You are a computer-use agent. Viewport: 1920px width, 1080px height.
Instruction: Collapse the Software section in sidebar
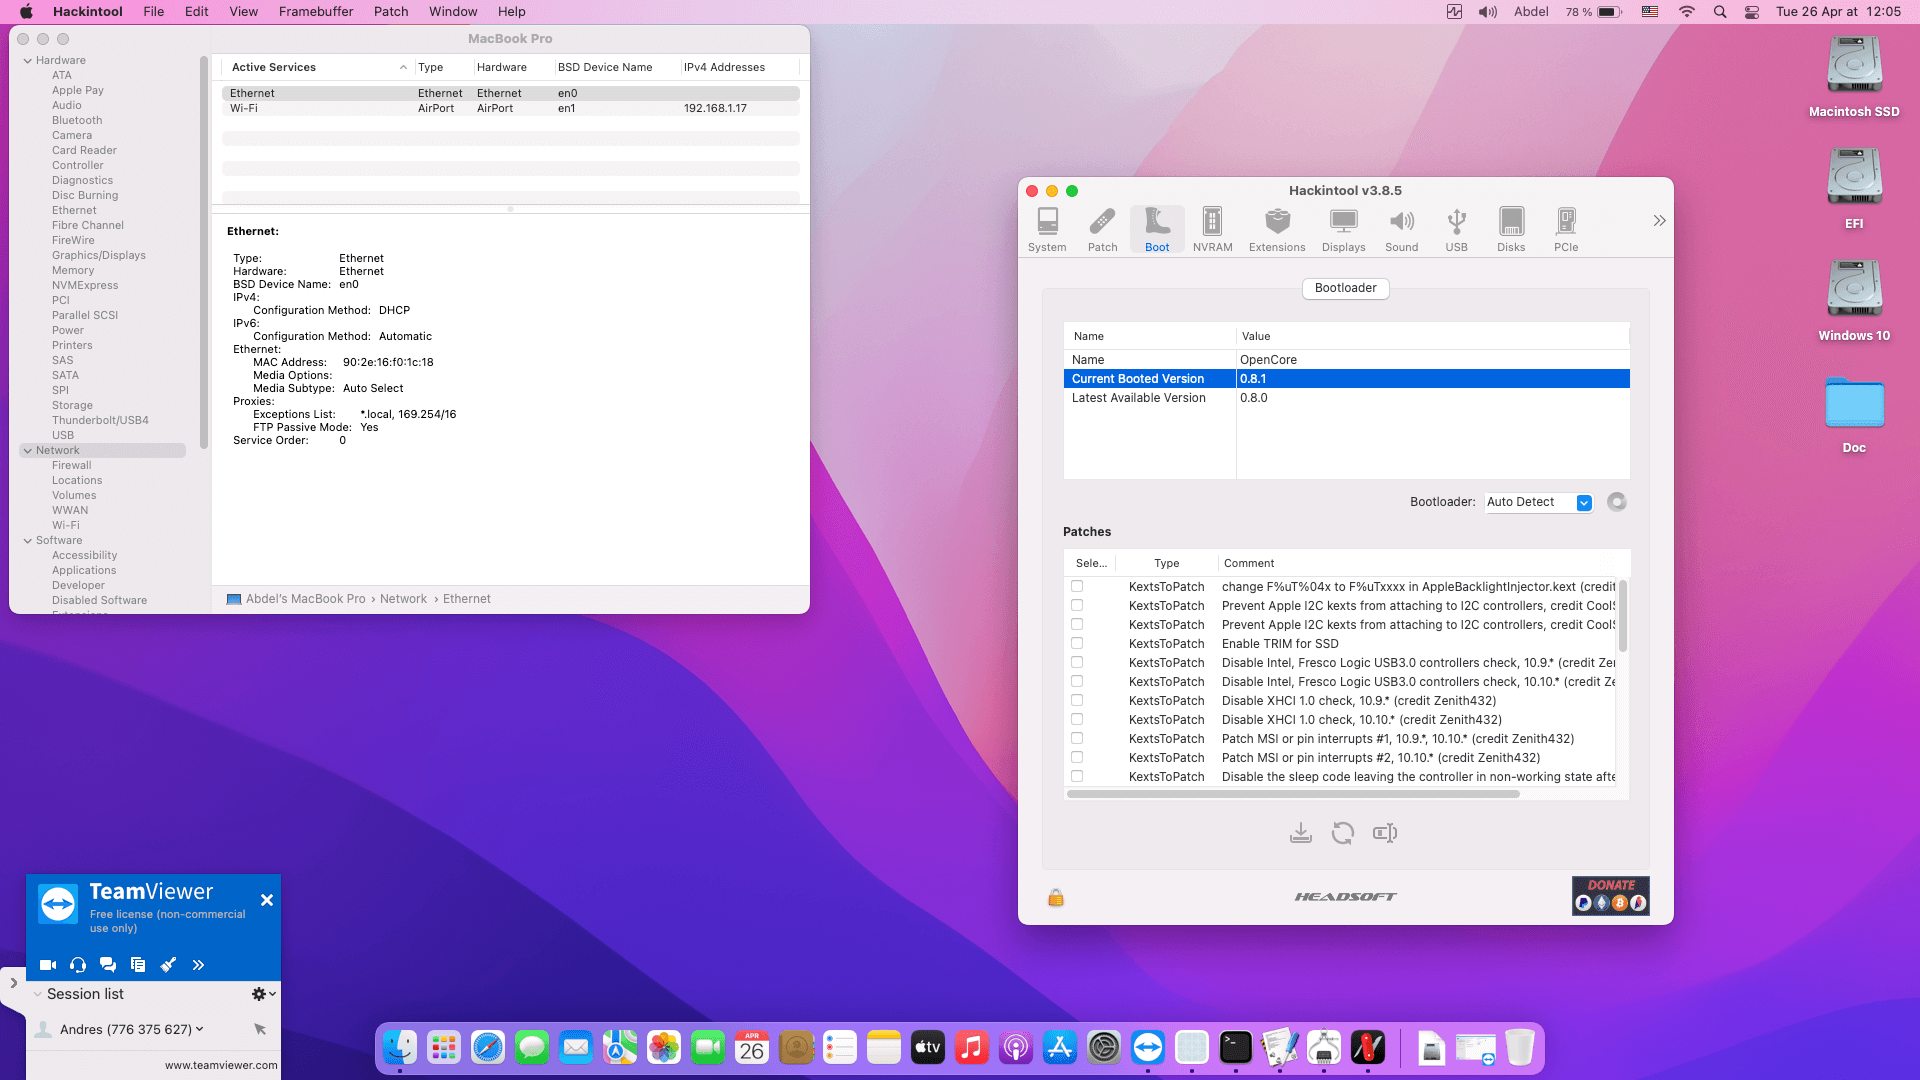pyautogui.click(x=28, y=541)
